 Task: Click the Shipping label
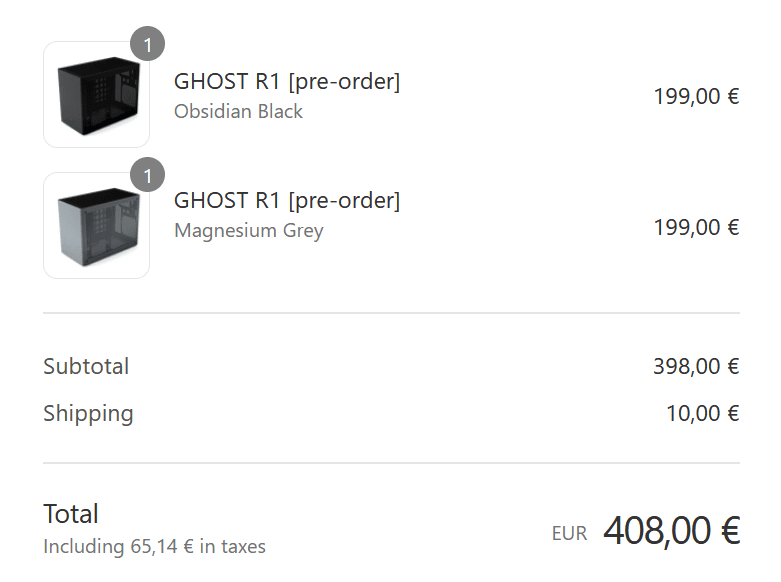[x=88, y=414]
